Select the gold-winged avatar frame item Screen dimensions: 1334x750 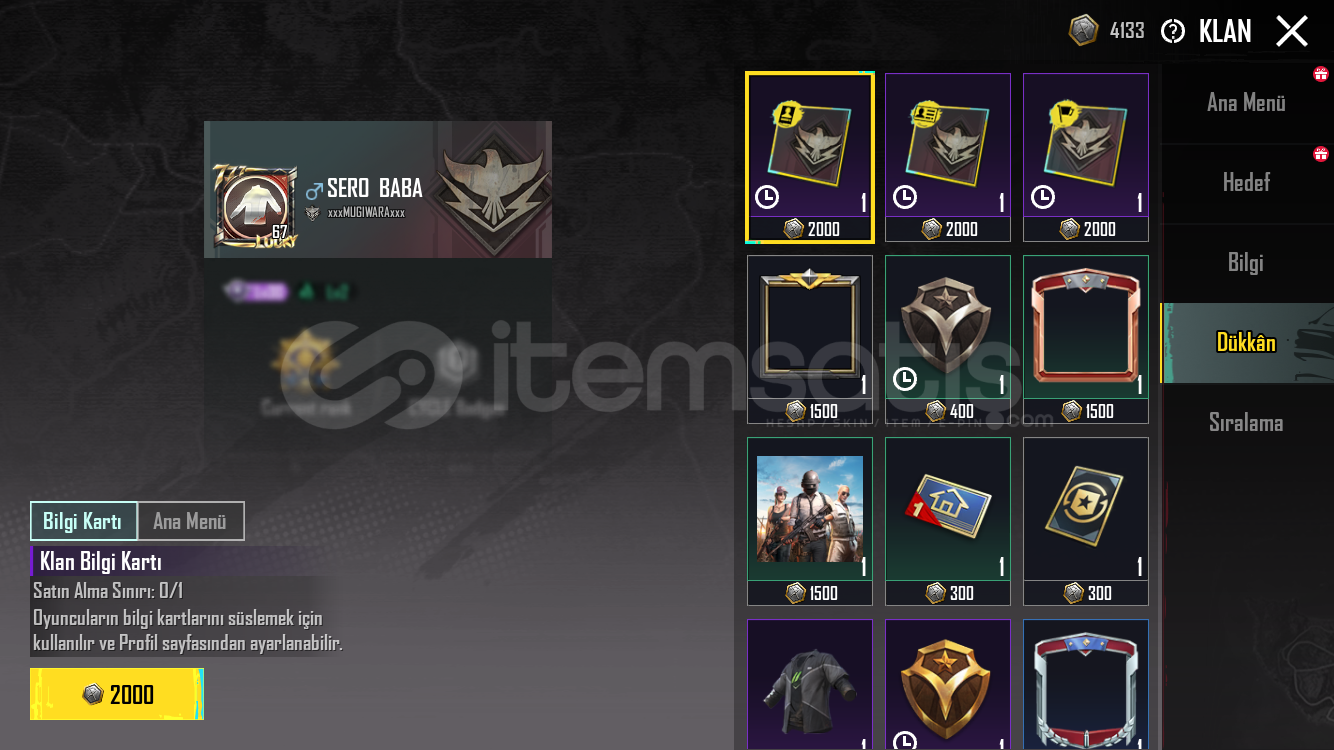click(x=810, y=339)
